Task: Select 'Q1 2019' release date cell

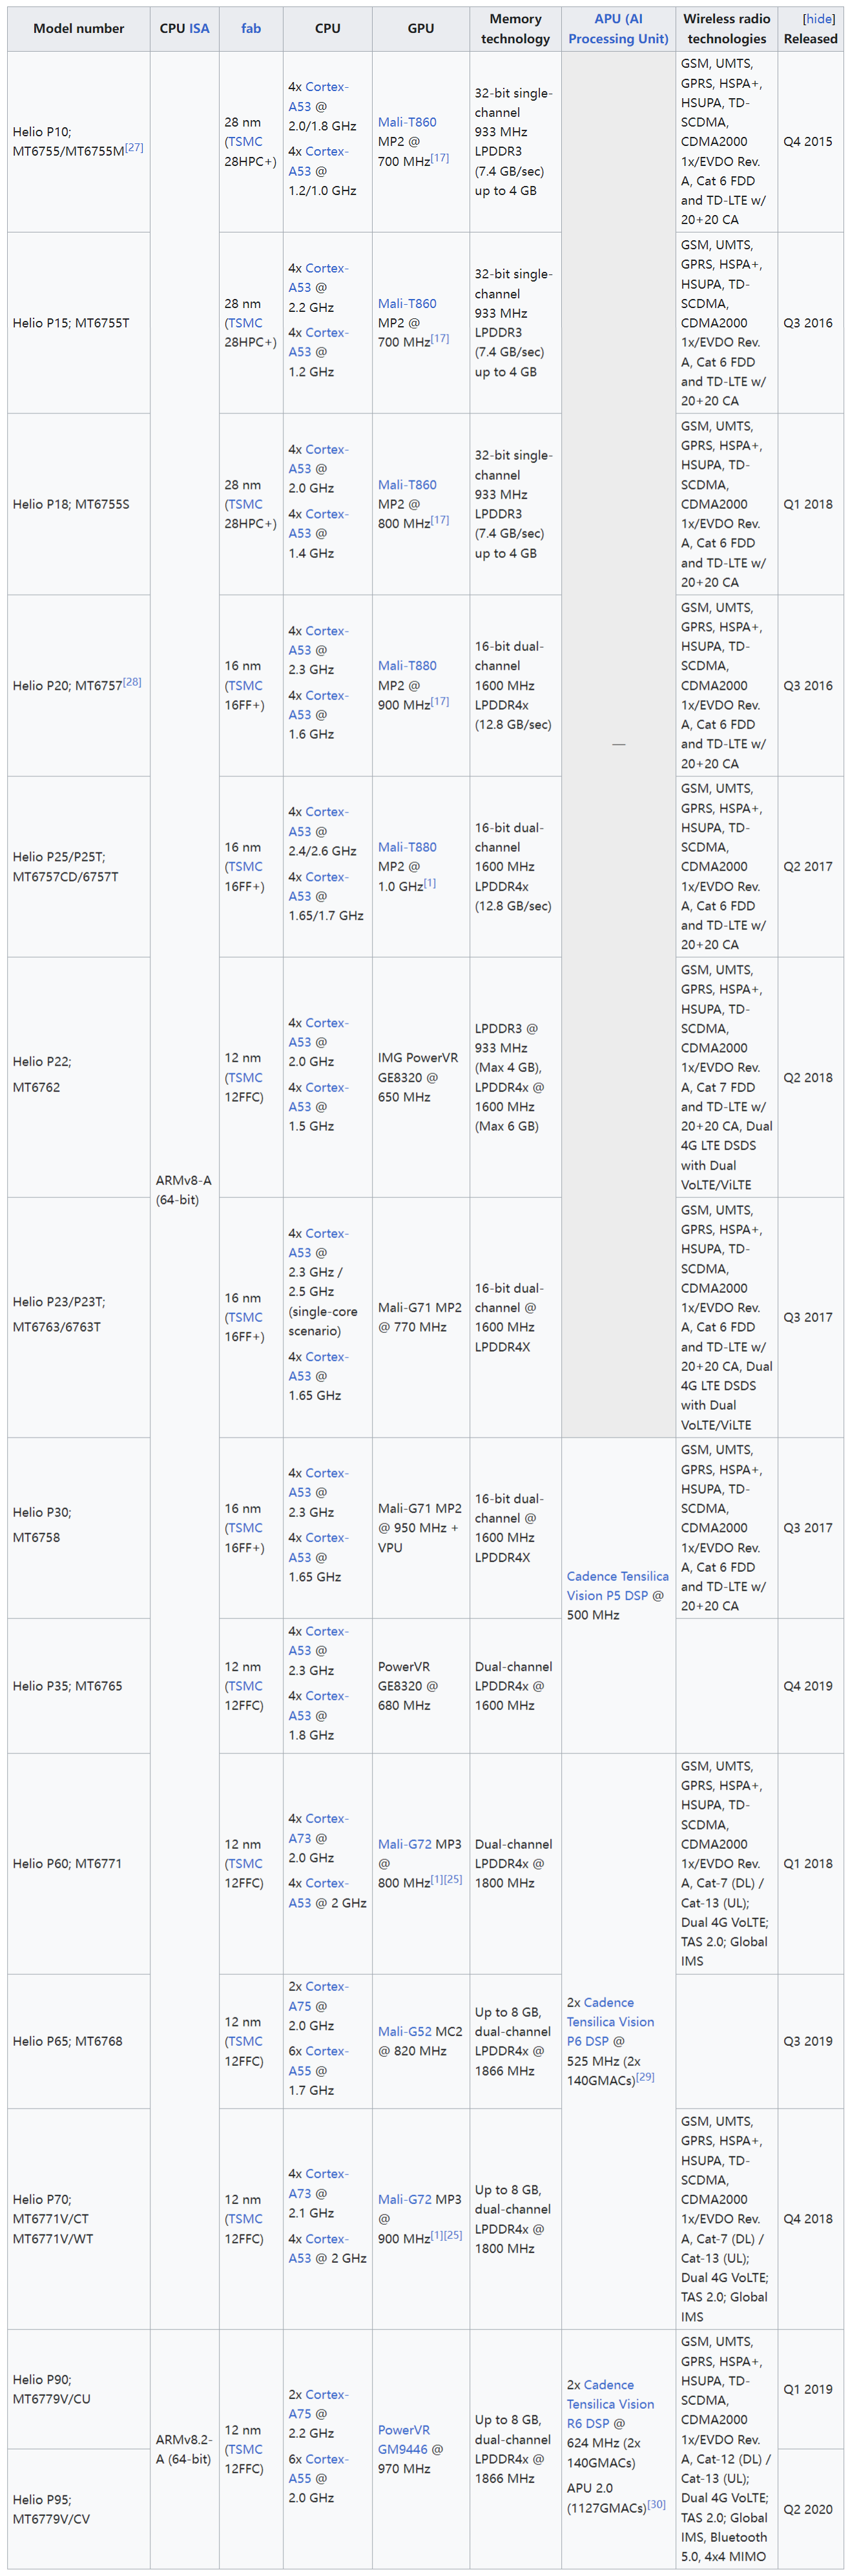Action: tap(810, 2389)
